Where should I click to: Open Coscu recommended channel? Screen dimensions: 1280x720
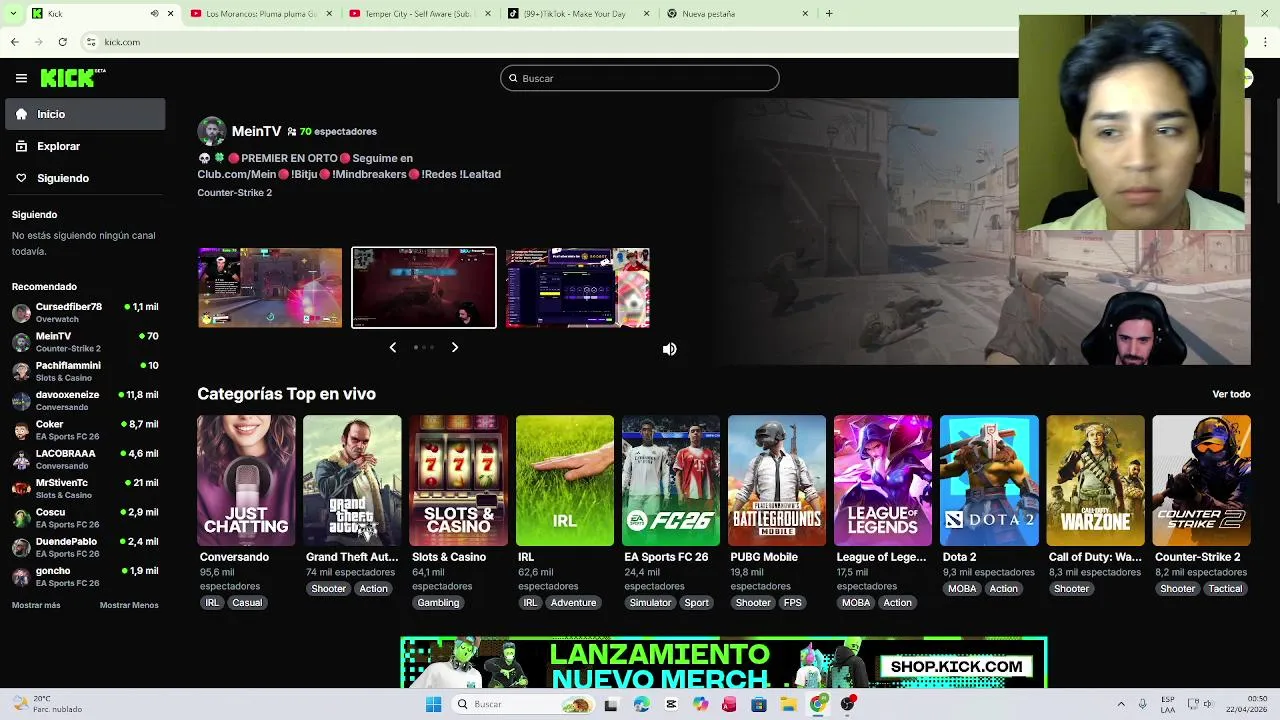85,518
